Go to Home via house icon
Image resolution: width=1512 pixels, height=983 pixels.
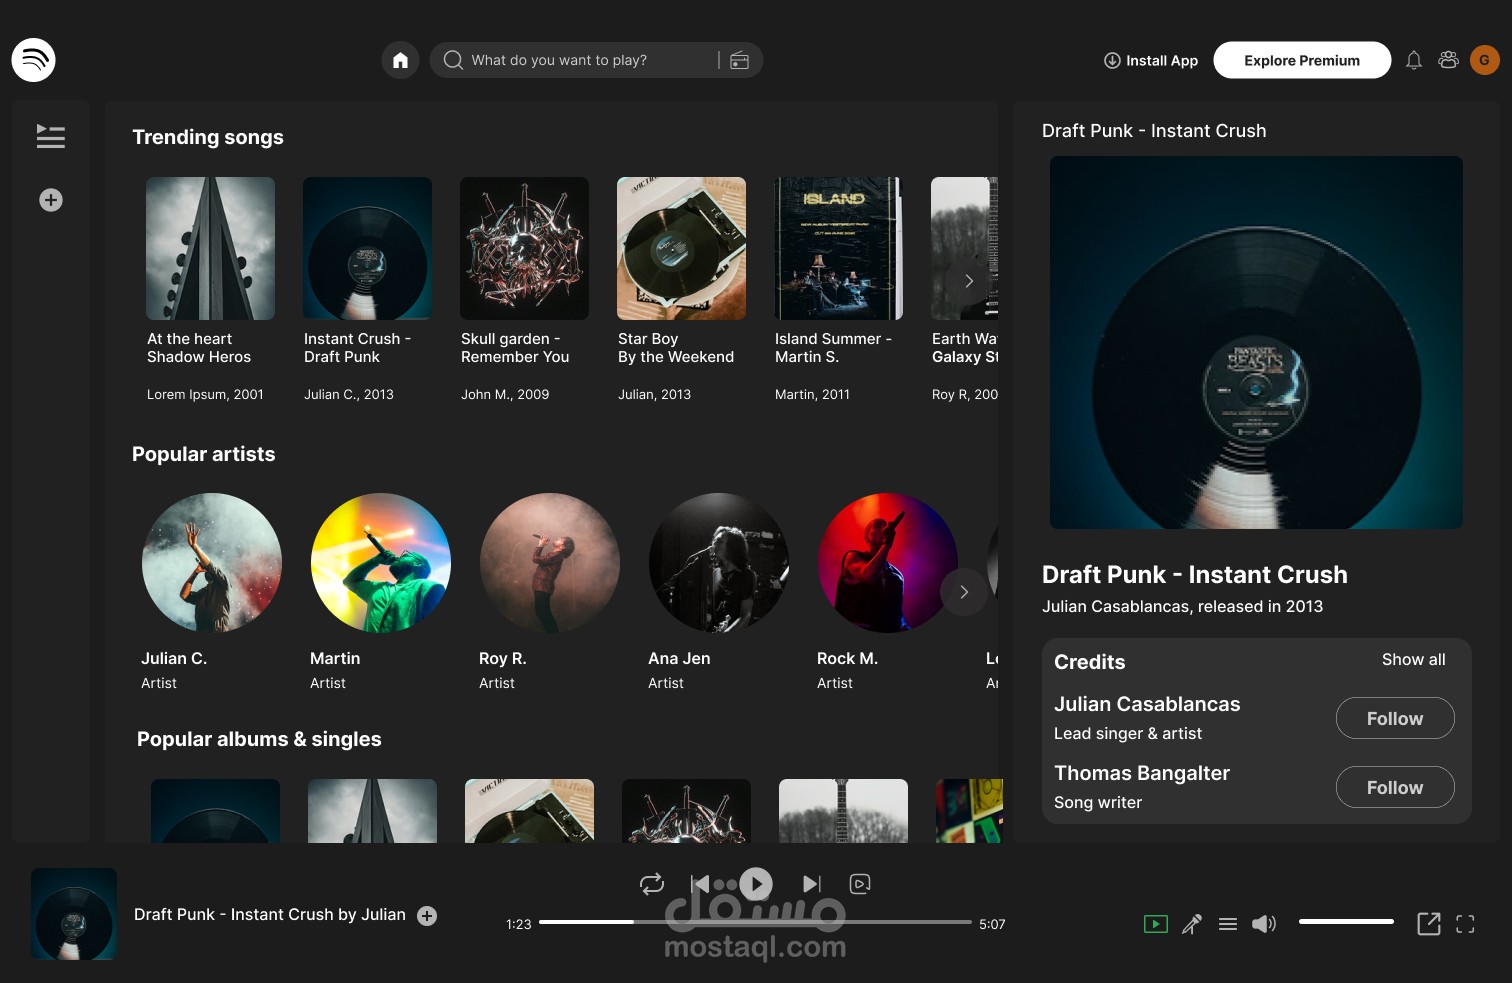pyautogui.click(x=400, y=60)
